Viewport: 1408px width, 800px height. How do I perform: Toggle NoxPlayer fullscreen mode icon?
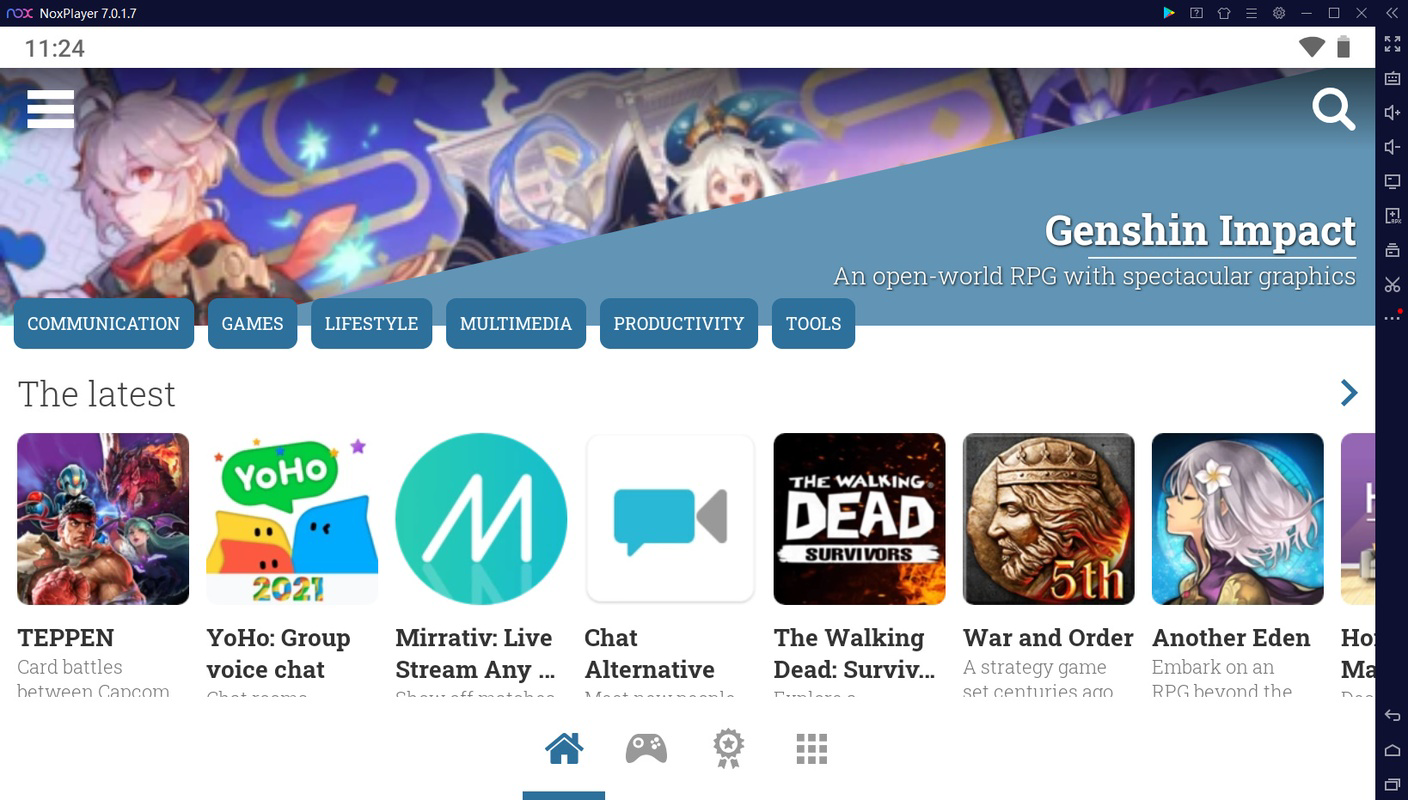1392,44
